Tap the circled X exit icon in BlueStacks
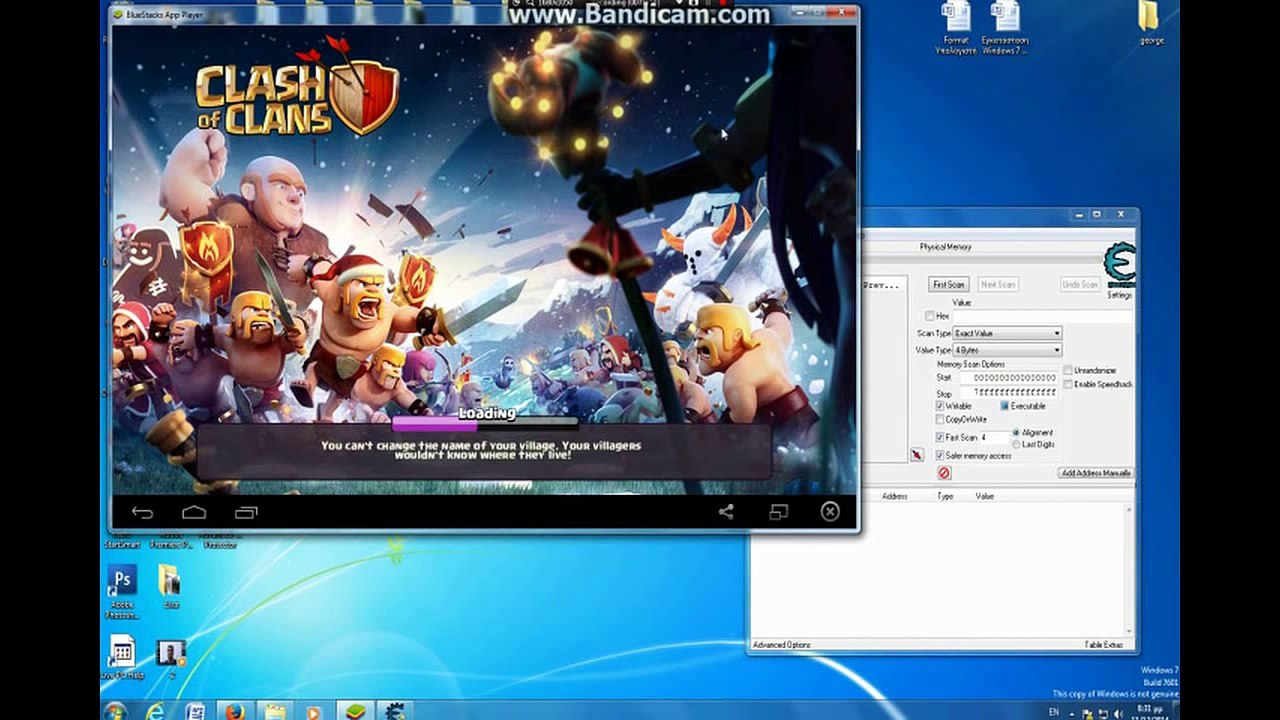The width and height of the screenshot is (1280, 720). click(830, 512)
